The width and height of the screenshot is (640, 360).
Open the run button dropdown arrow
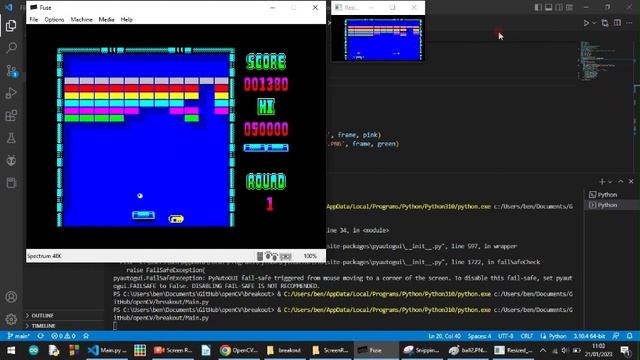(594, 23)
